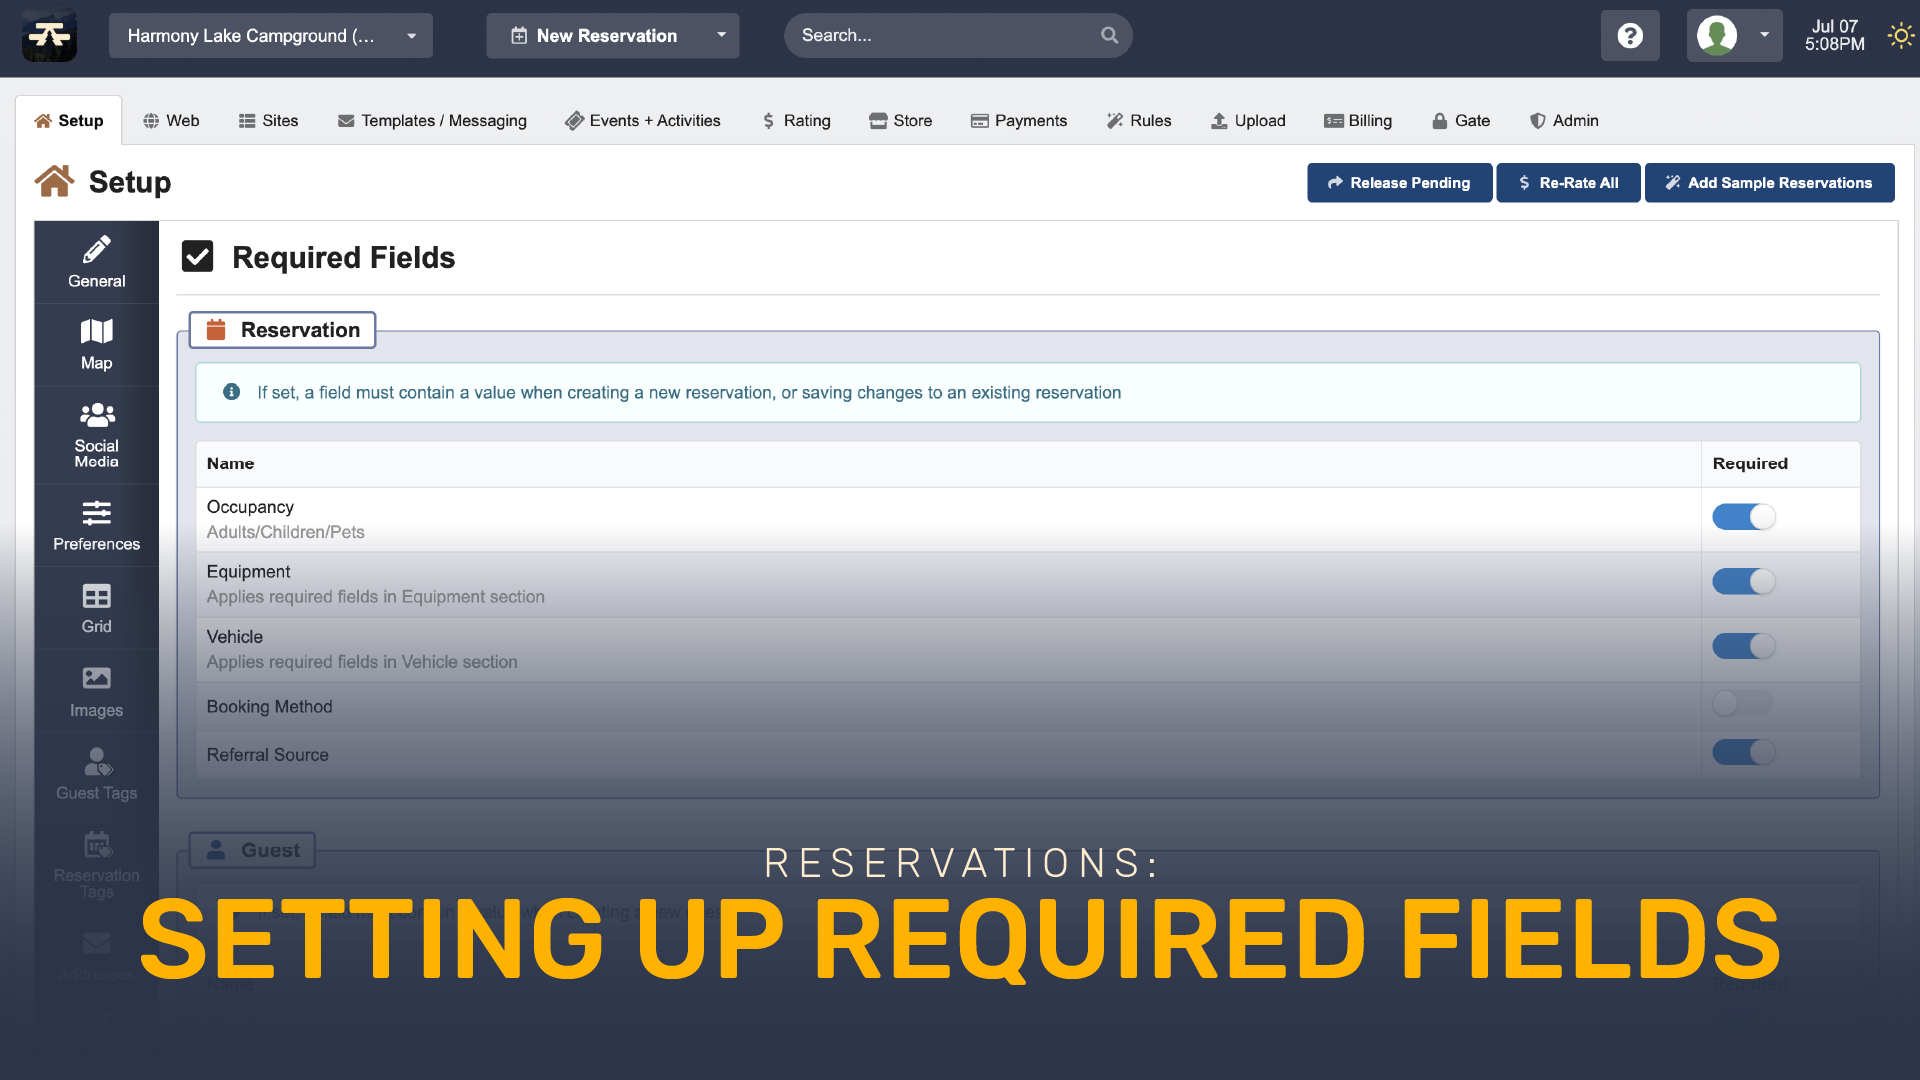Click the Jul 07 5:08PM date display
Screen dimensions: 1920x1080
pos(1835,35)
